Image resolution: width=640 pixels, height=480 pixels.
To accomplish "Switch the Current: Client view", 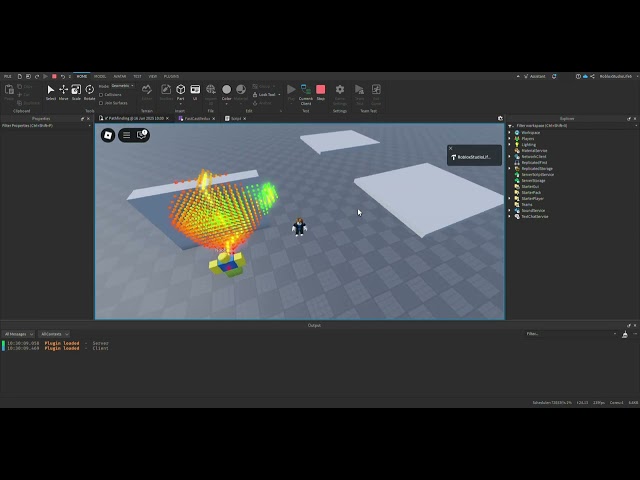I will 306,95.
